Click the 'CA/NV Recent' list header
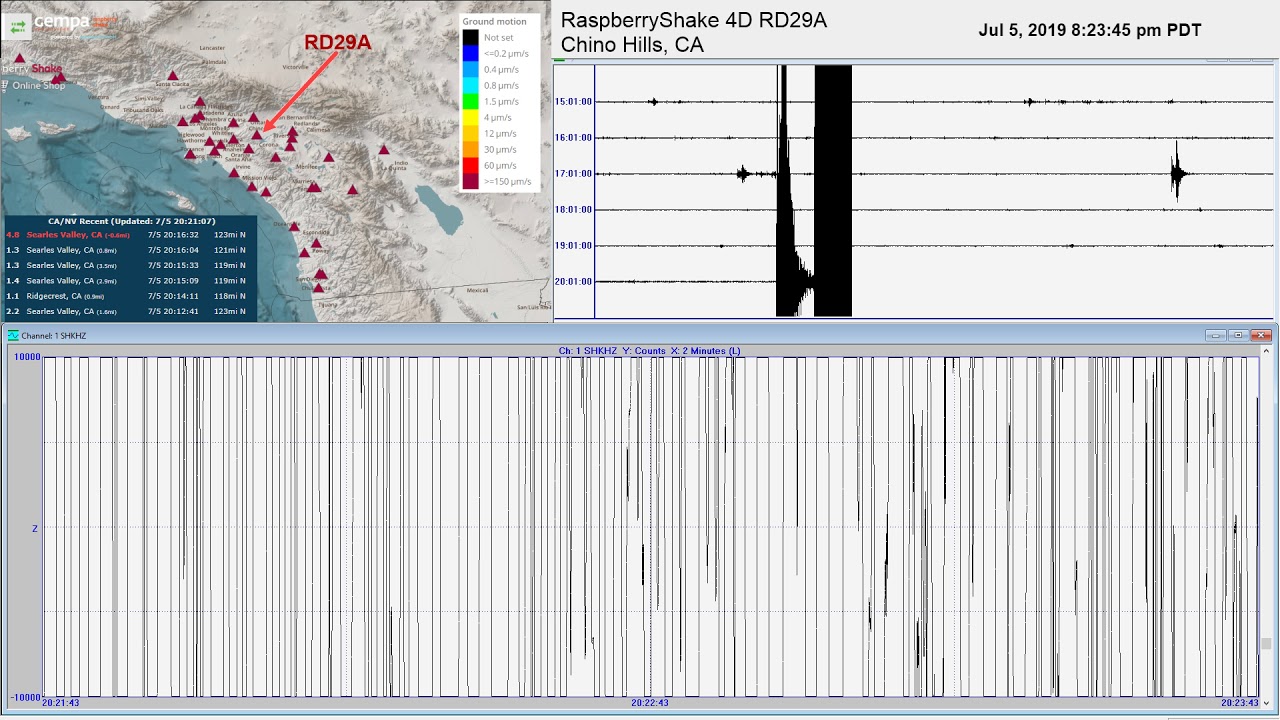 pyautogui.click(x=131, y=221)
